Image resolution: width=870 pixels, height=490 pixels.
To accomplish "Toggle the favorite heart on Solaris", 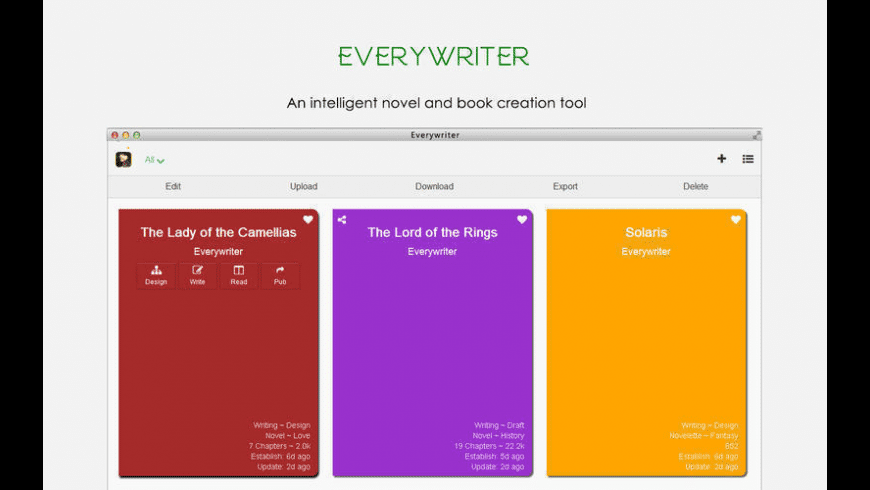I will [736, 220].
